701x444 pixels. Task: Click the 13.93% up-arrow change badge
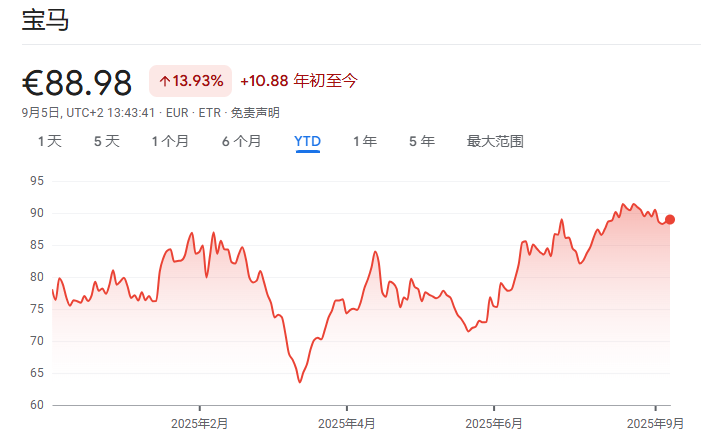pos(190,81)
